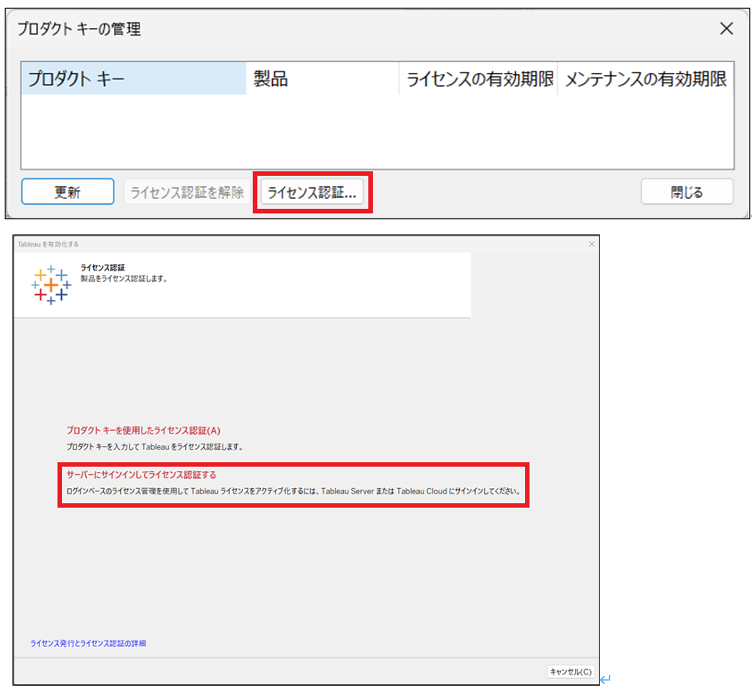Sort by メンテナンスの有効期限 column header
The width and height of the screenshot is (752, 692).
click(645, 79)
